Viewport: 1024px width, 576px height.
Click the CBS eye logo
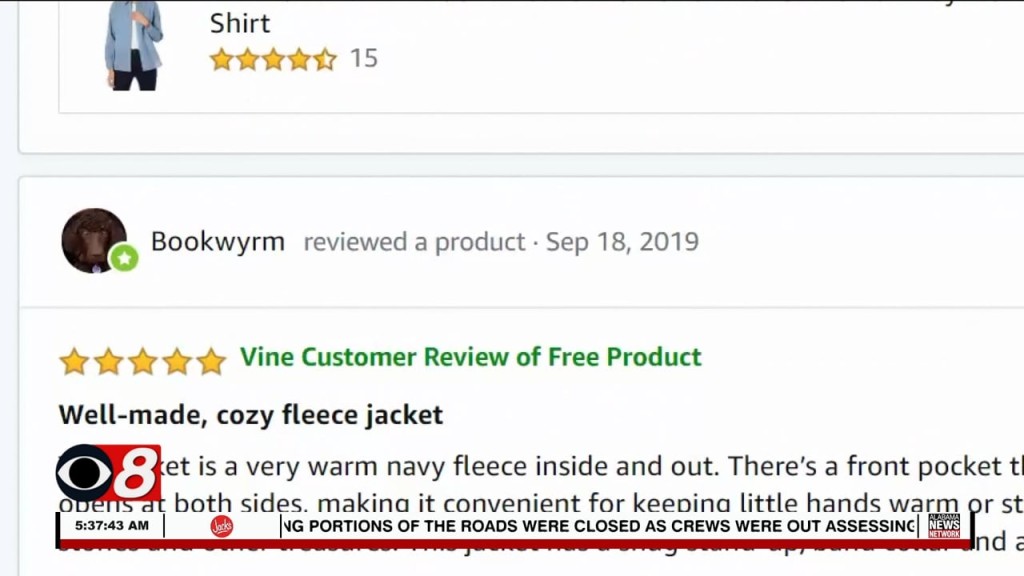coord(84,473)
